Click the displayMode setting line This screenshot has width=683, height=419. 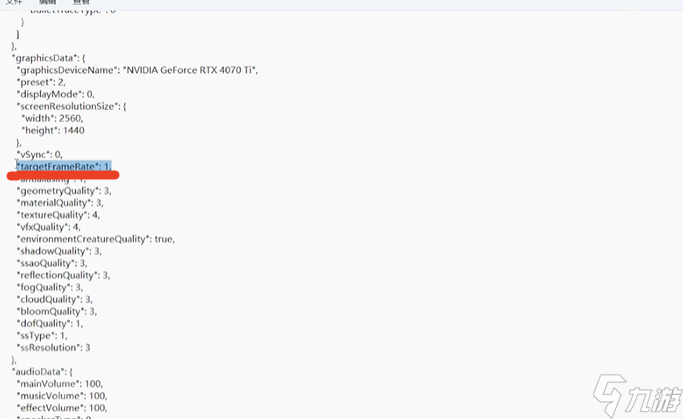tap(55, 95)
